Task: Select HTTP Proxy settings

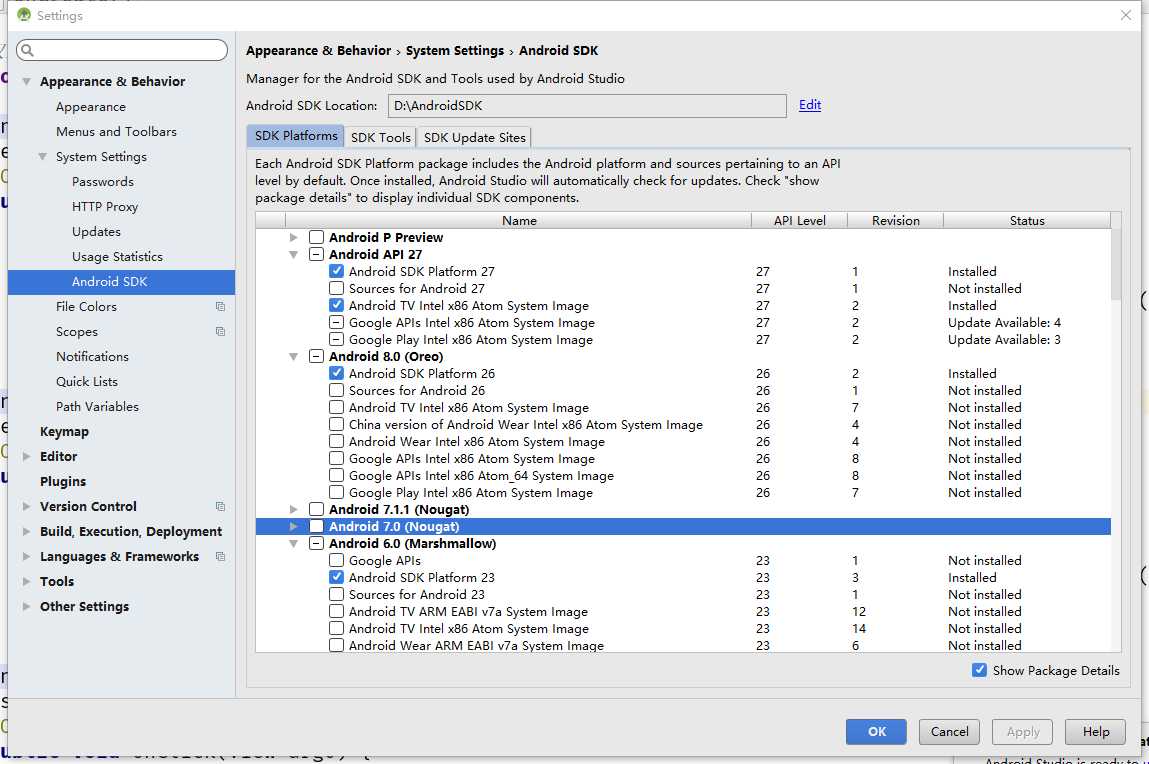Action: click(105, 207)
